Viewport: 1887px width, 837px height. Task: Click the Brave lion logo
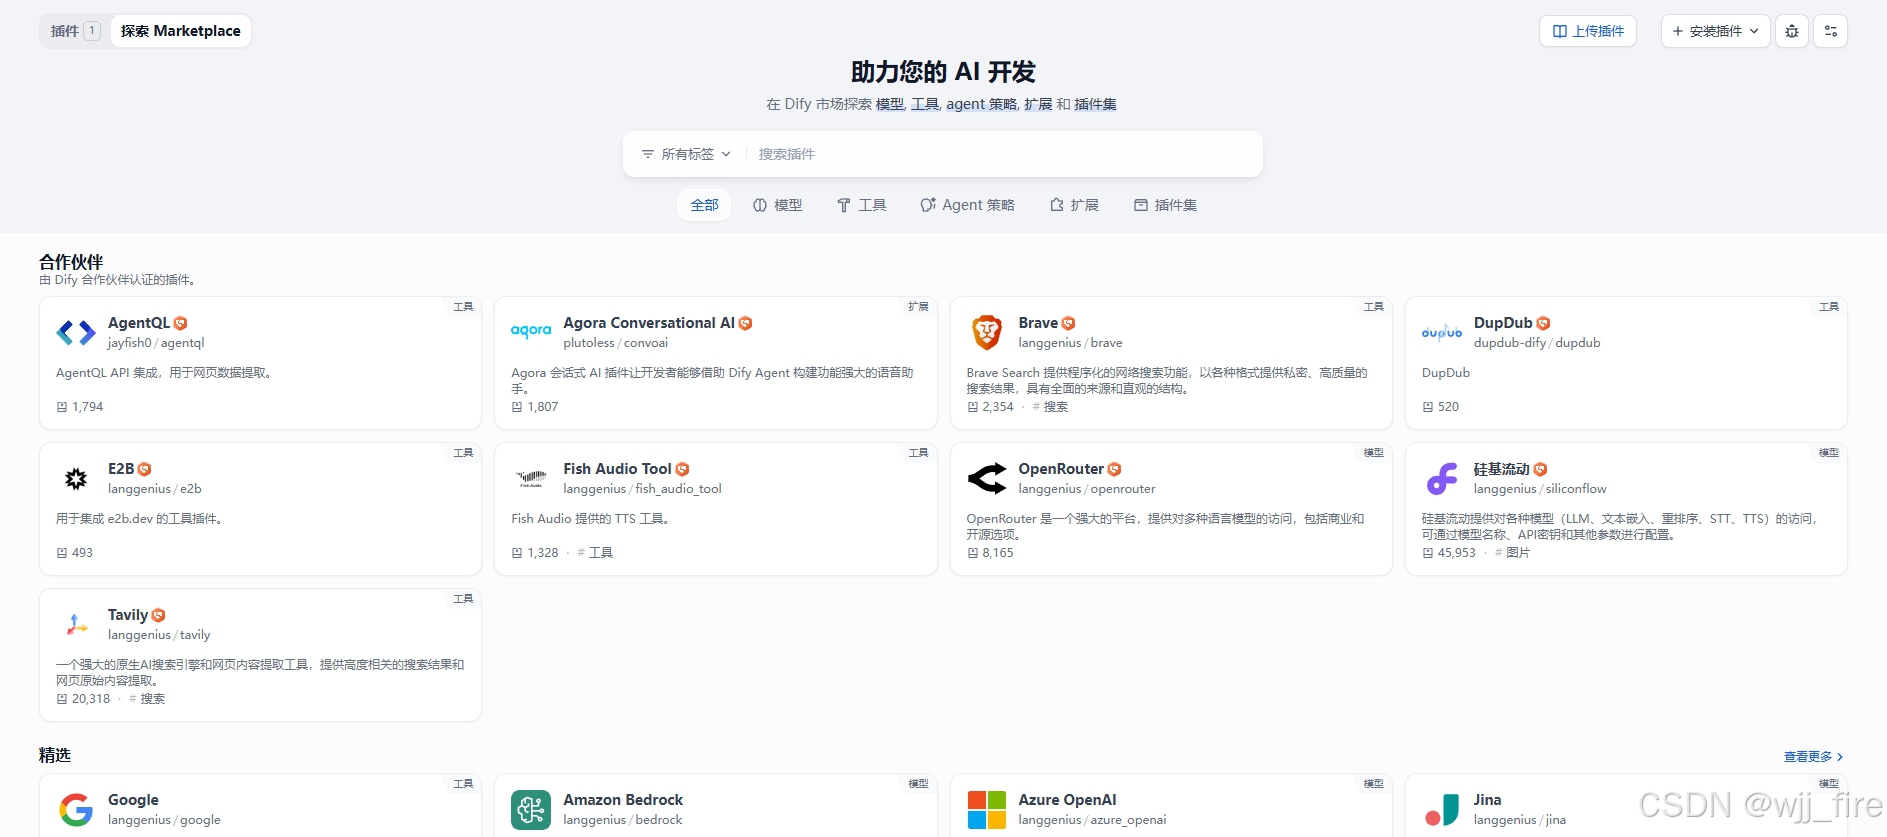click(x=986, y=332)
